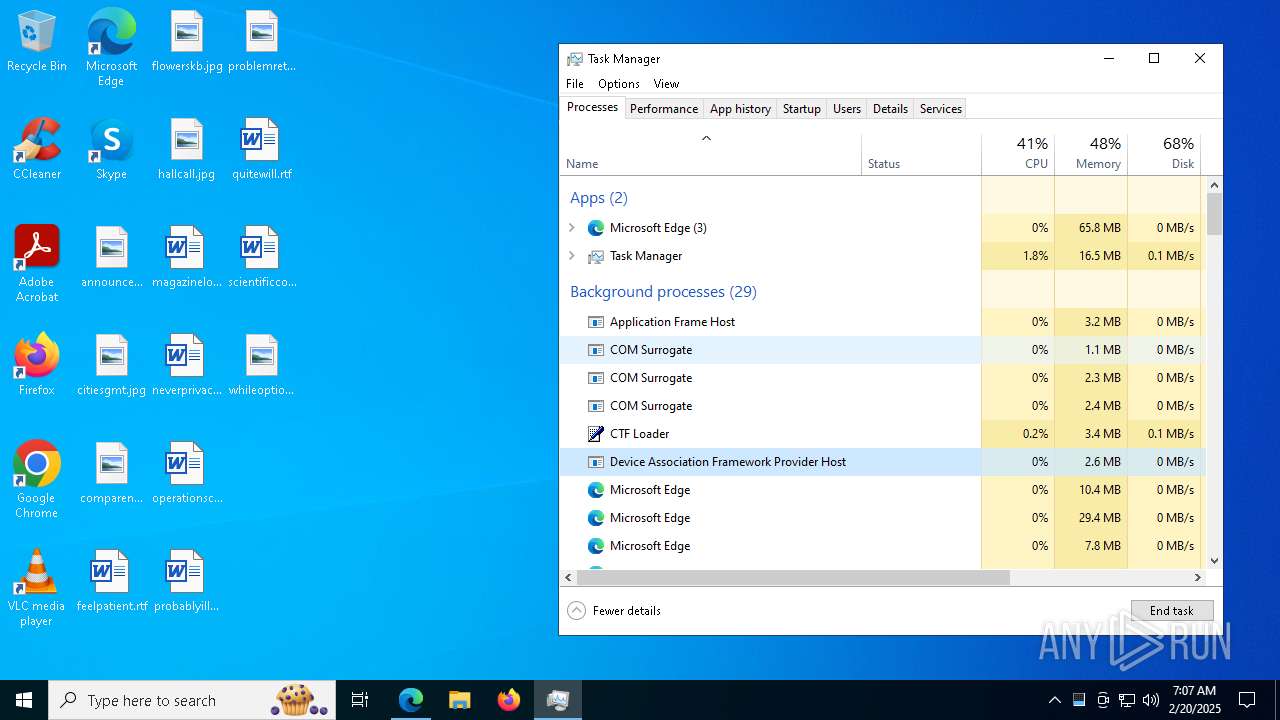Switch to the Performance tab
The height and width of the screenshot is (720, 1280).
coord(664,109)
